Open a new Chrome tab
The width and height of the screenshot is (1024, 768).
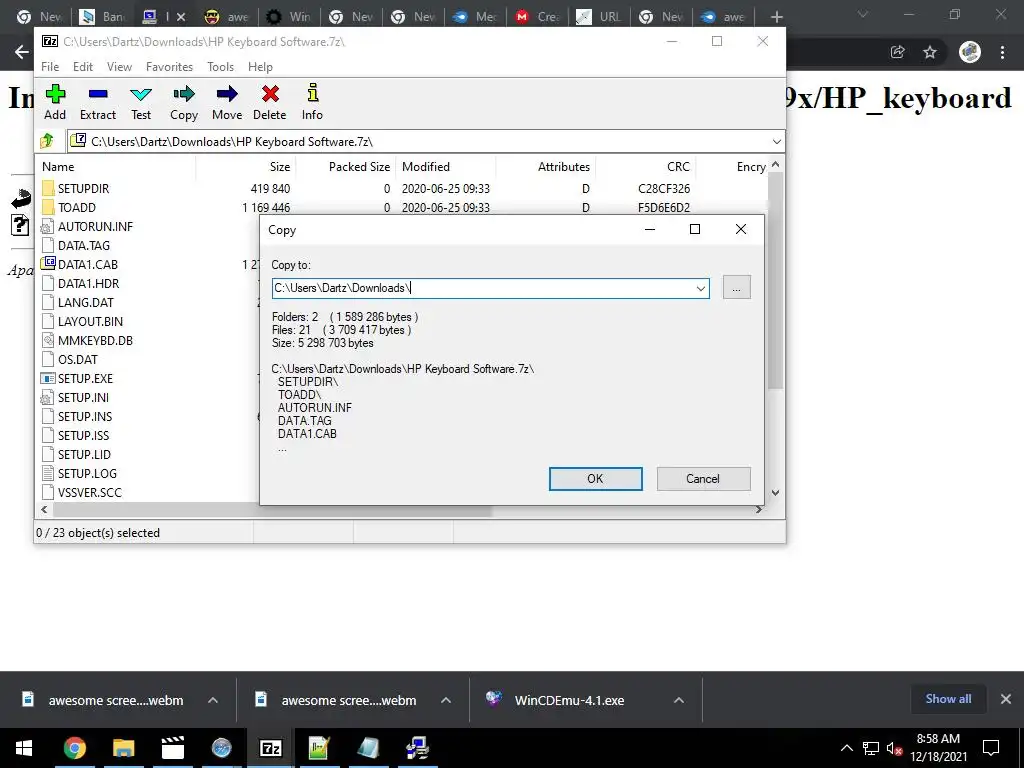pos(776,17)
